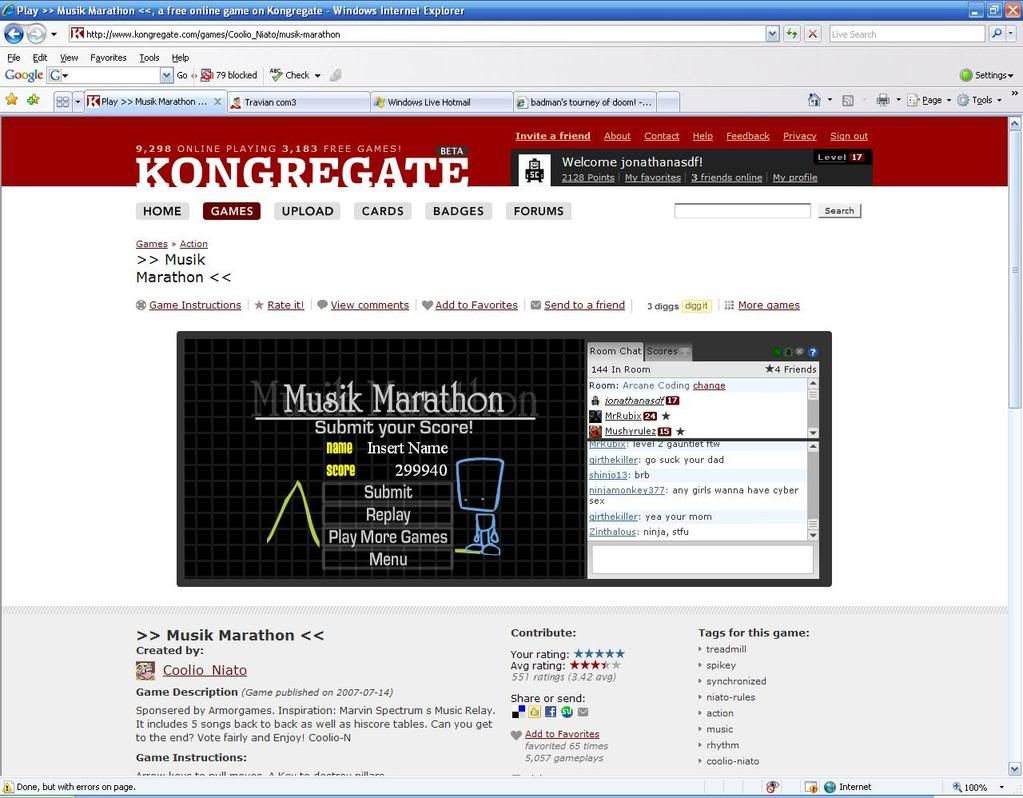The height and width of the screenshot is (798, 1023).
Task: Open the IE home page icon
Action: point(814,100)
